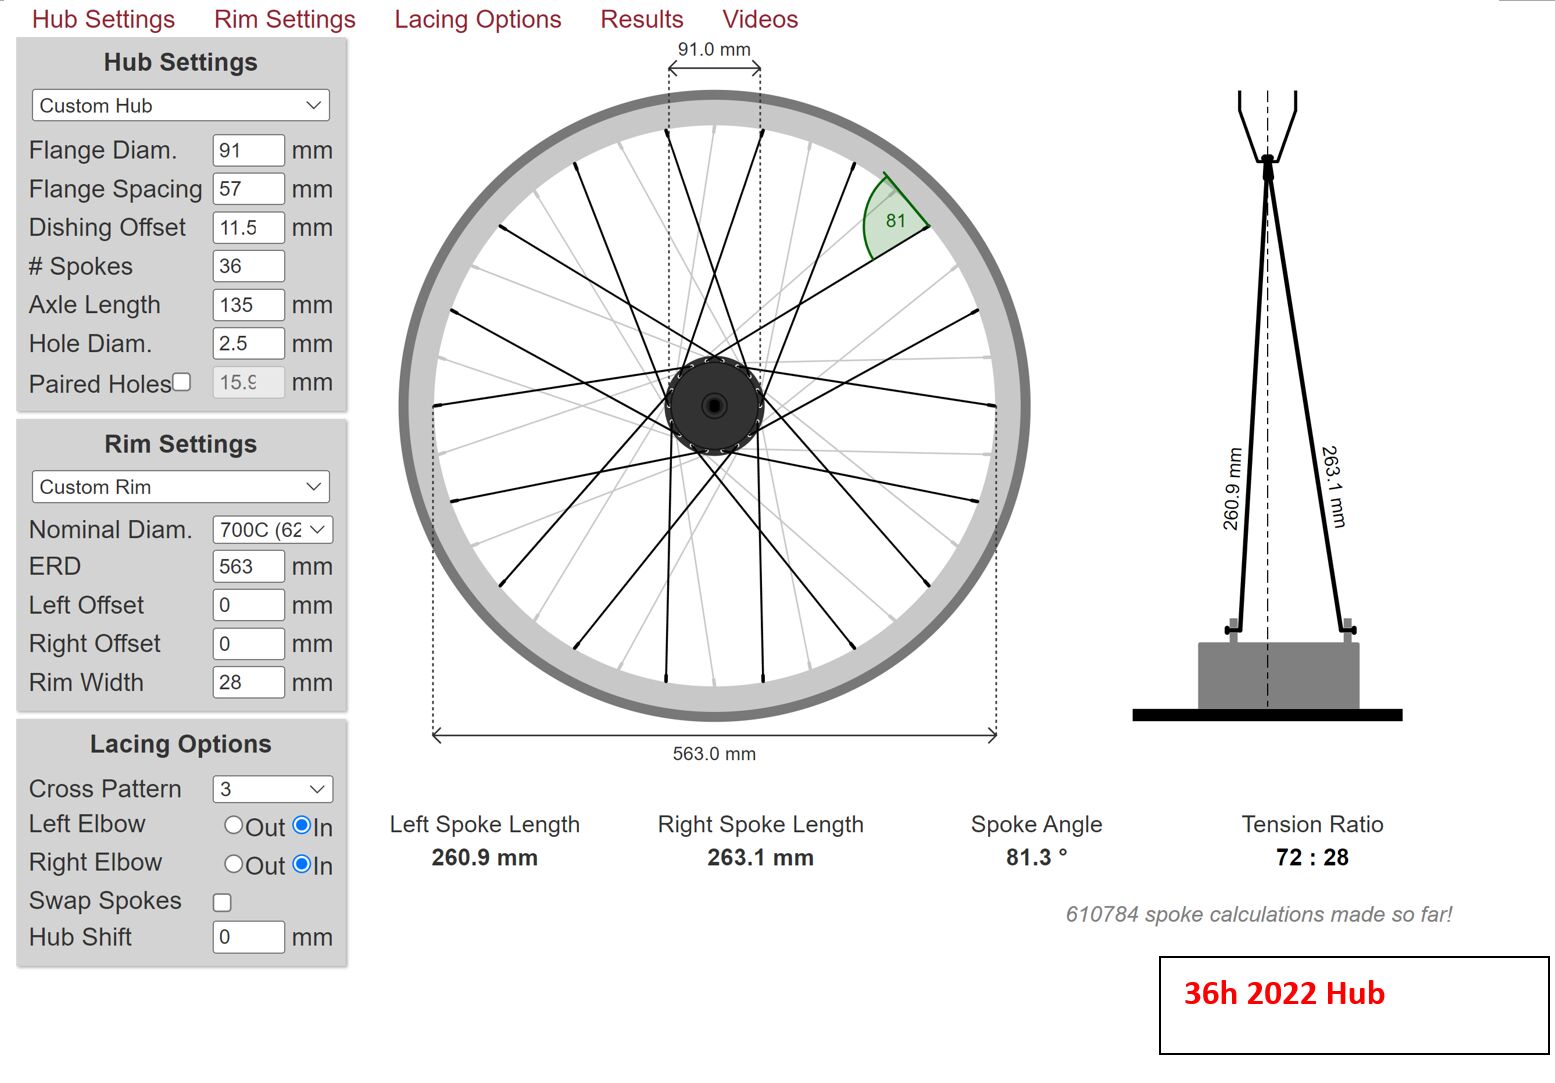Expand the Custom Rim dropdown
The image size is (1555, 1083).
point(181,487)
